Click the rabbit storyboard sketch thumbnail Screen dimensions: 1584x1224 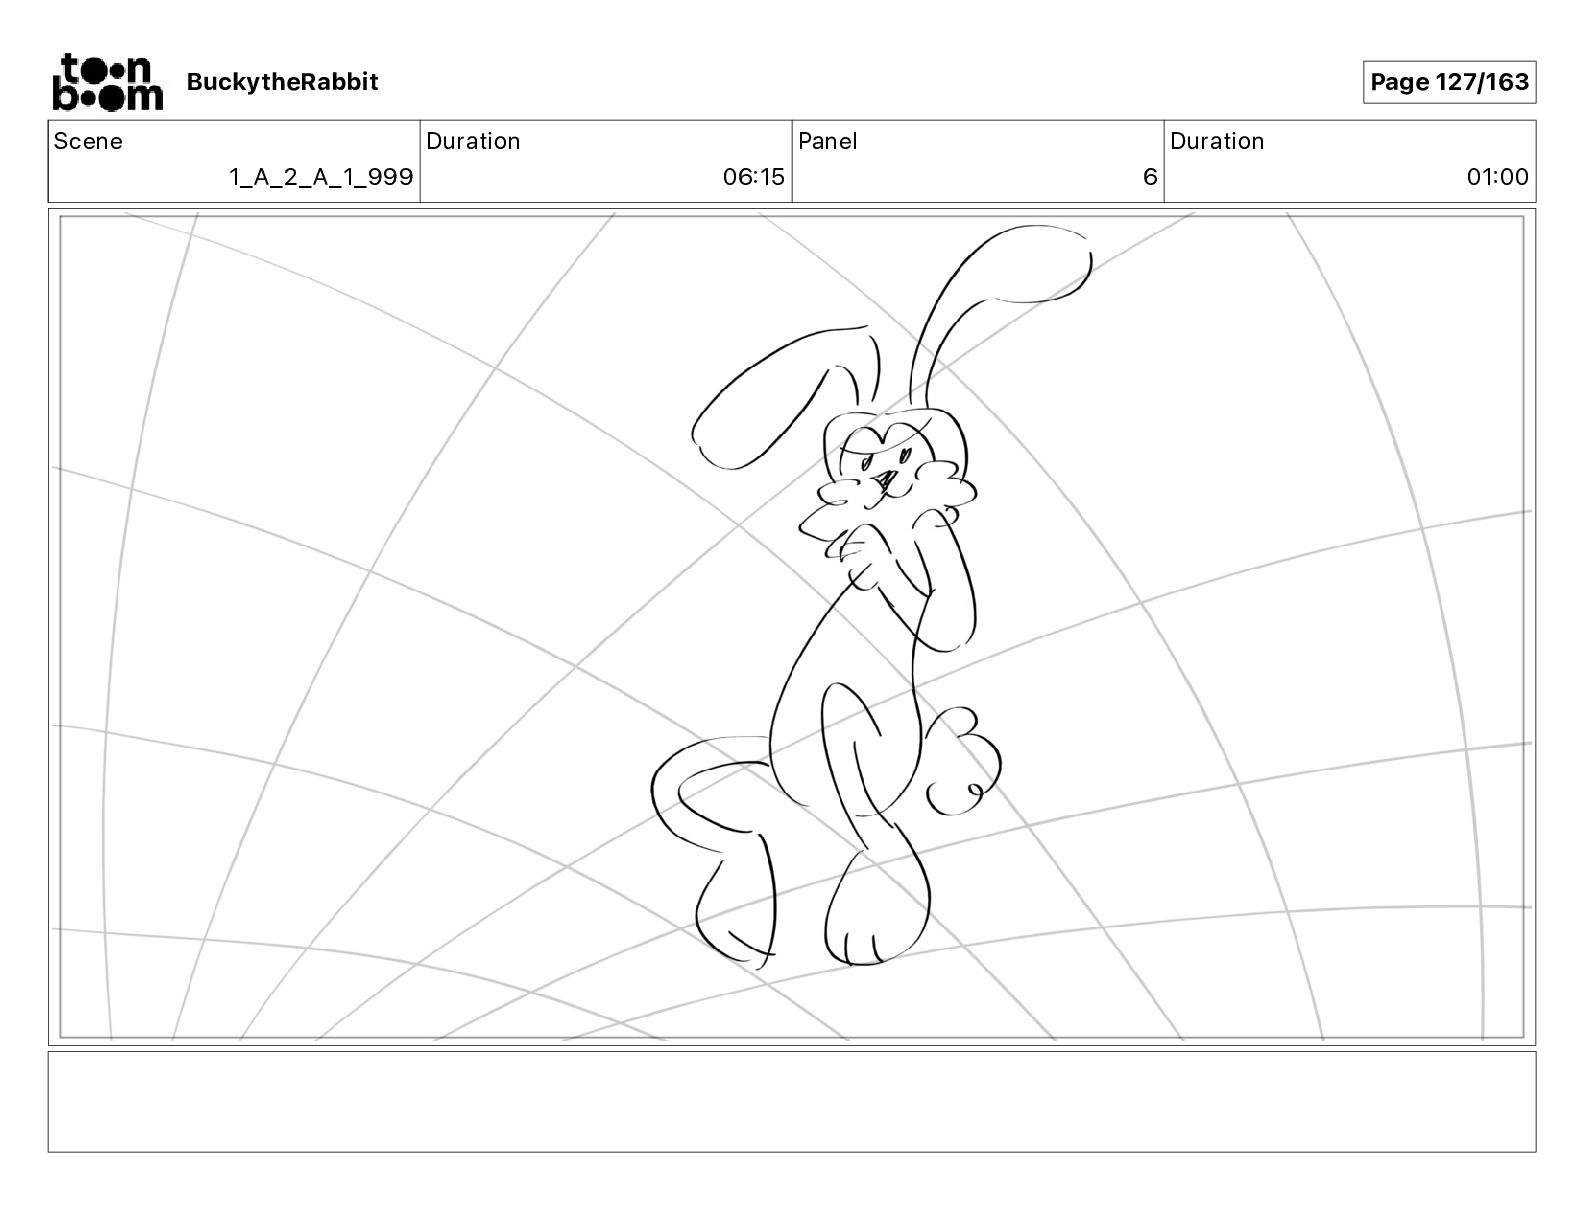tap(792, 627)
